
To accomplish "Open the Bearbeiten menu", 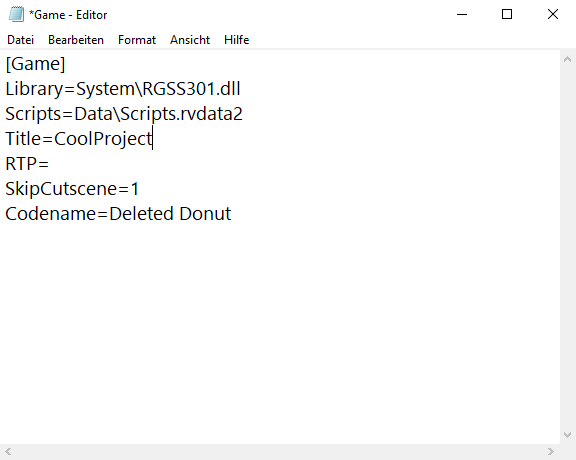I will (76, 40).
